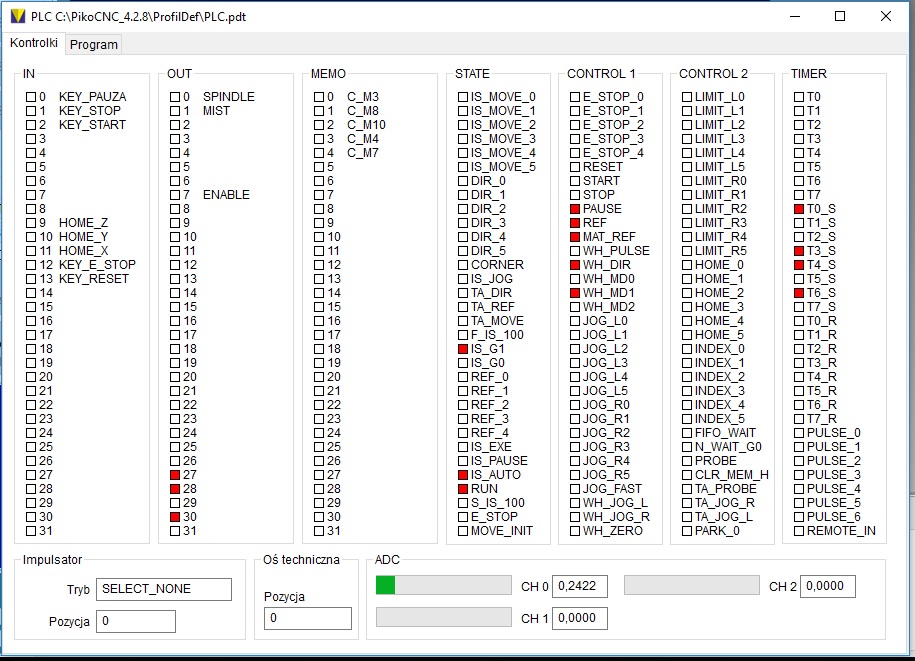Focus the Impulsator Pozycja field

coord(136,621)
